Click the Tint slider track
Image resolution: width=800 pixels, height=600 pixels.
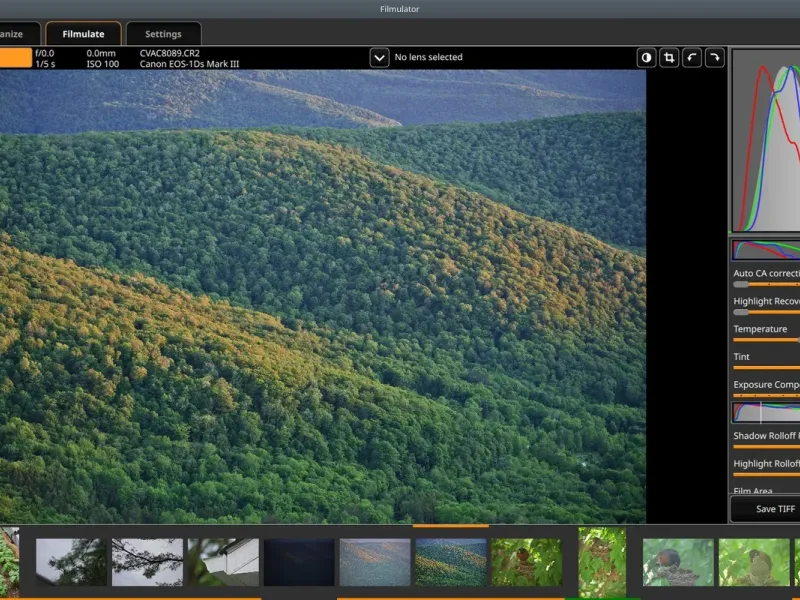(x=767, y=368)
